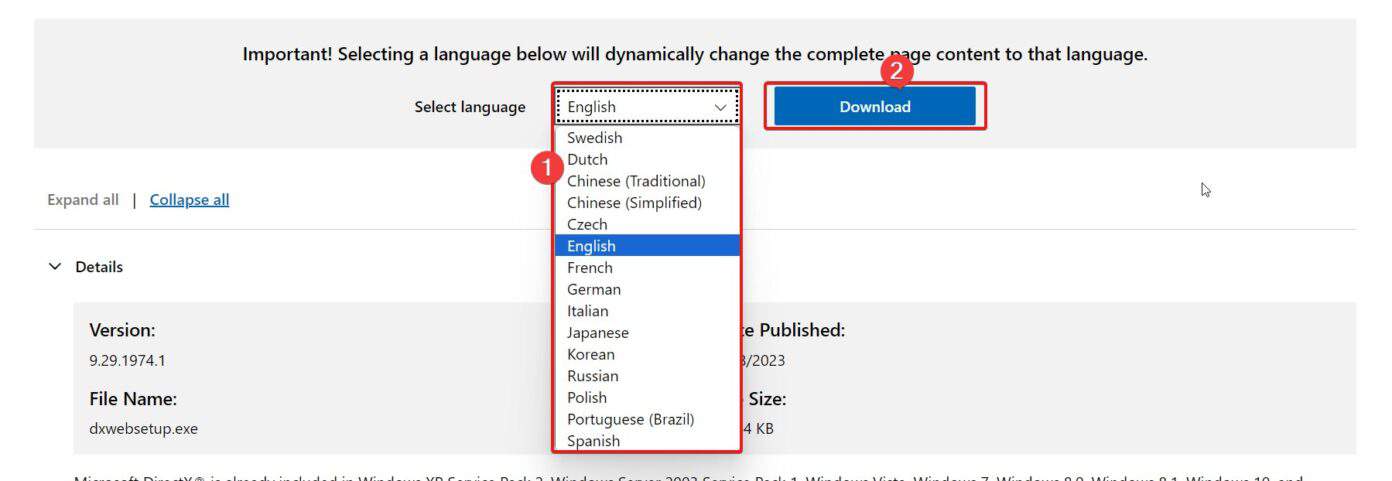Collapse the Details section chevron

(55, 267)
